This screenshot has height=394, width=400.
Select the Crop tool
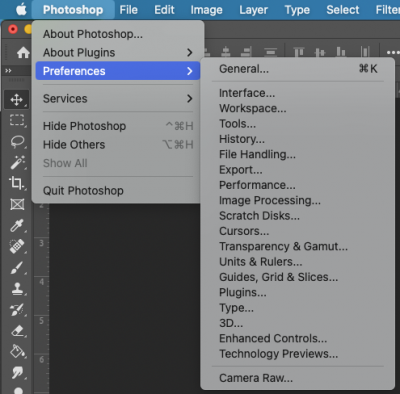[x=17, y=183]
